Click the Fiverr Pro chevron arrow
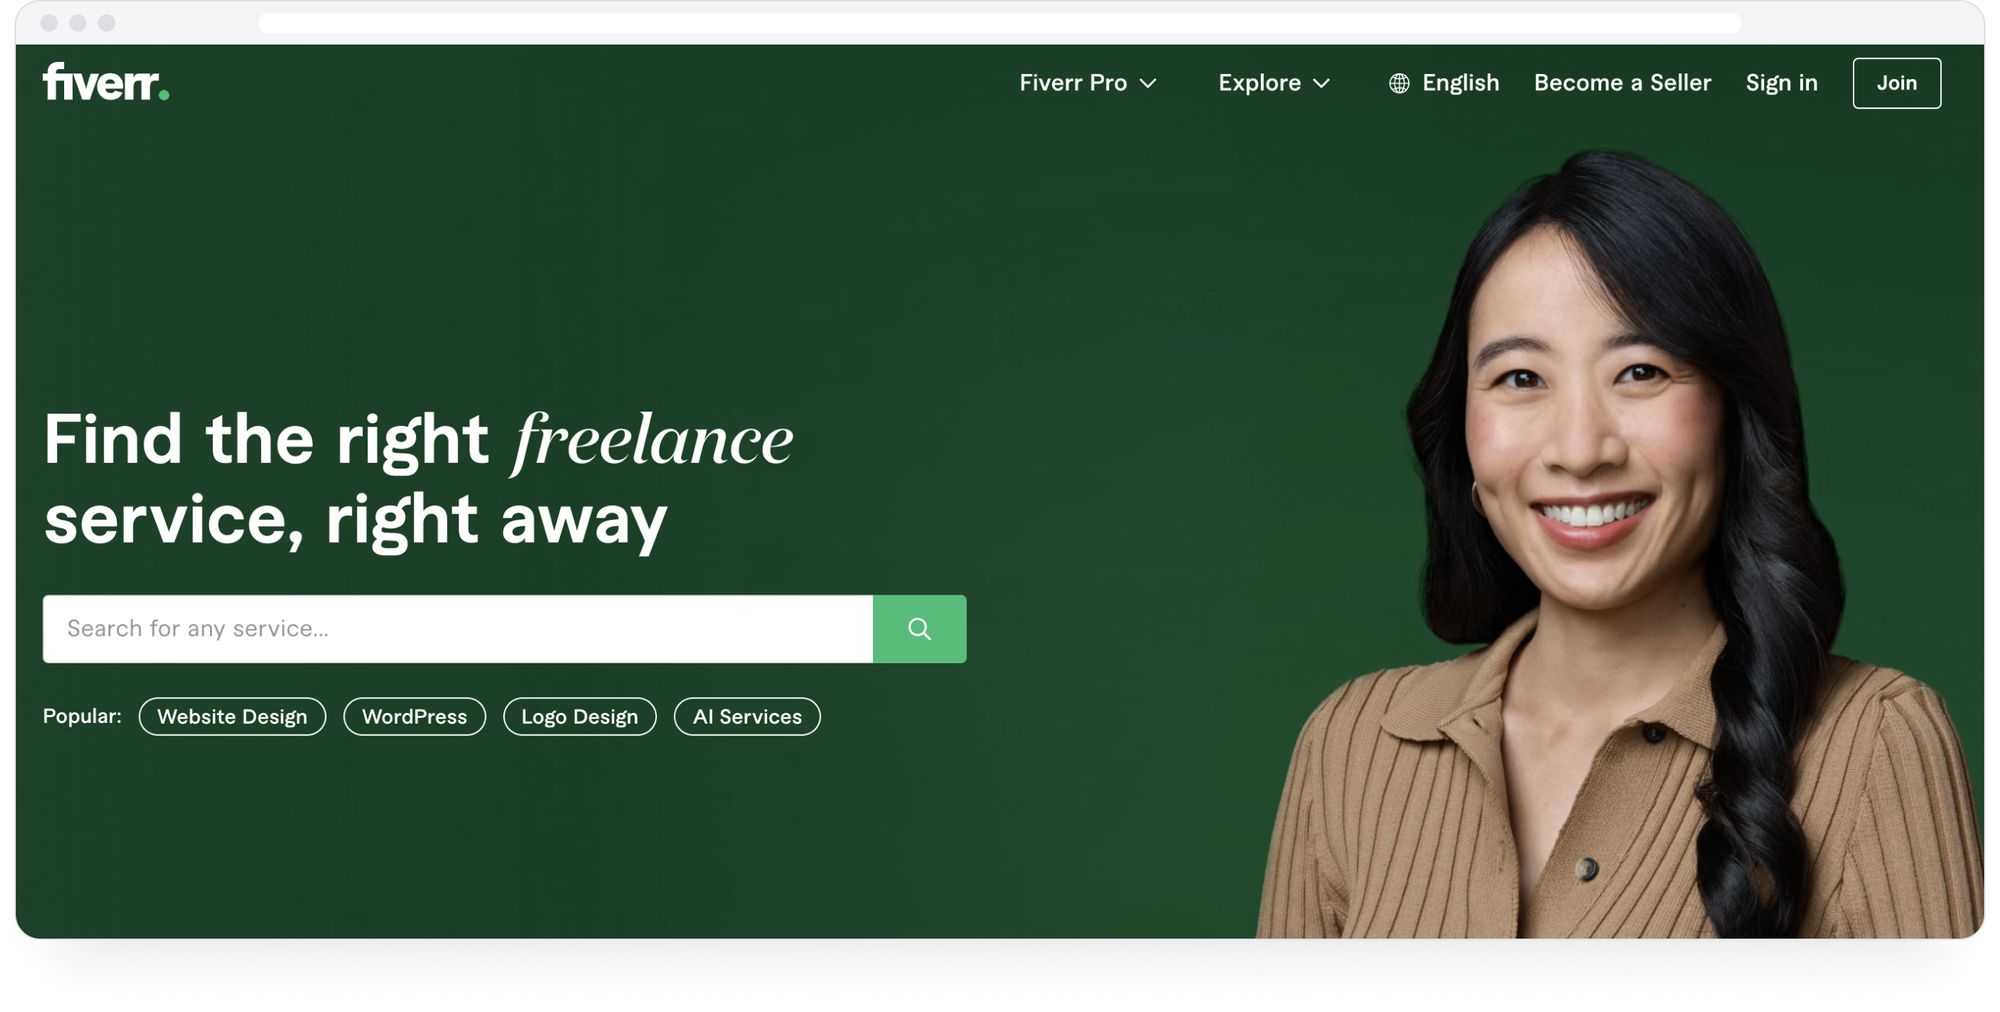The height and width of the screenshot is (1012, 2000). click(x=1148, y=84)
